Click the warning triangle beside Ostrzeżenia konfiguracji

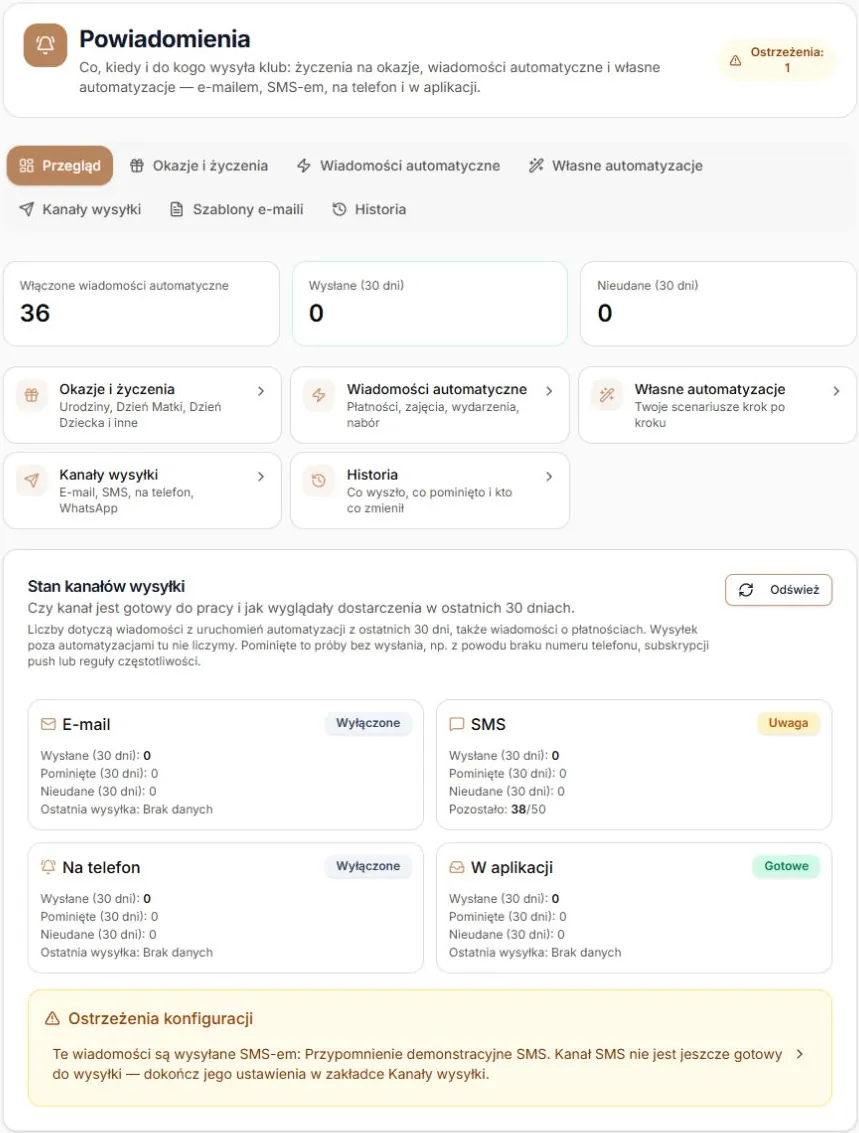pyautogui.click(x=52, y=1018)
